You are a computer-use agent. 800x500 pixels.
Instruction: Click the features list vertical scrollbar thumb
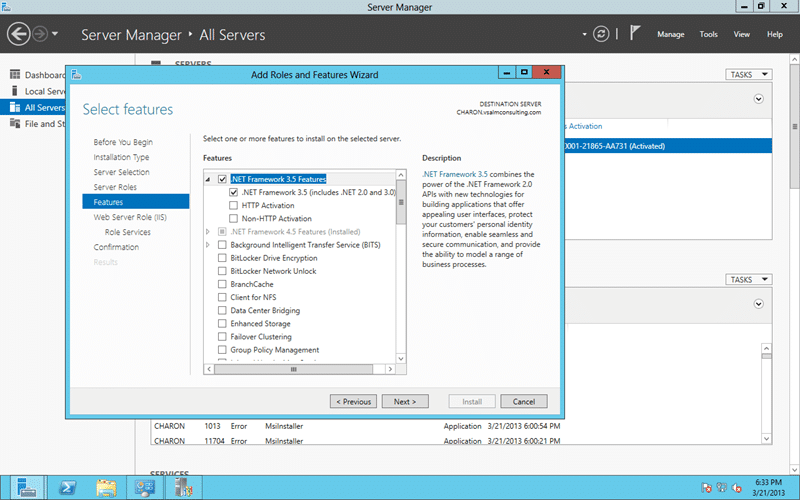tap(401, 203)
